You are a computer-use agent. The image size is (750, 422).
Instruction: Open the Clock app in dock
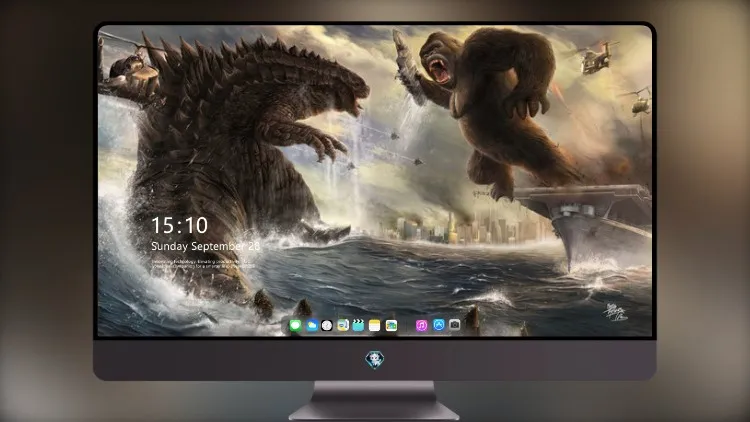coord(327,326)
